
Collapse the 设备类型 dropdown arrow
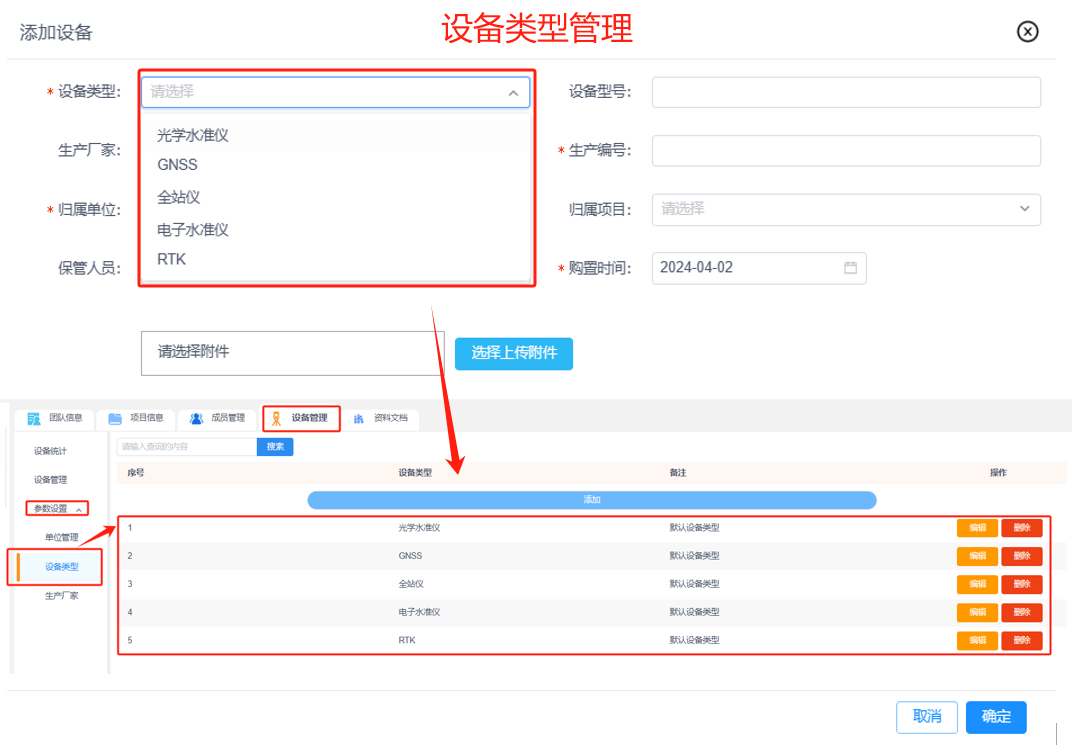513,93
